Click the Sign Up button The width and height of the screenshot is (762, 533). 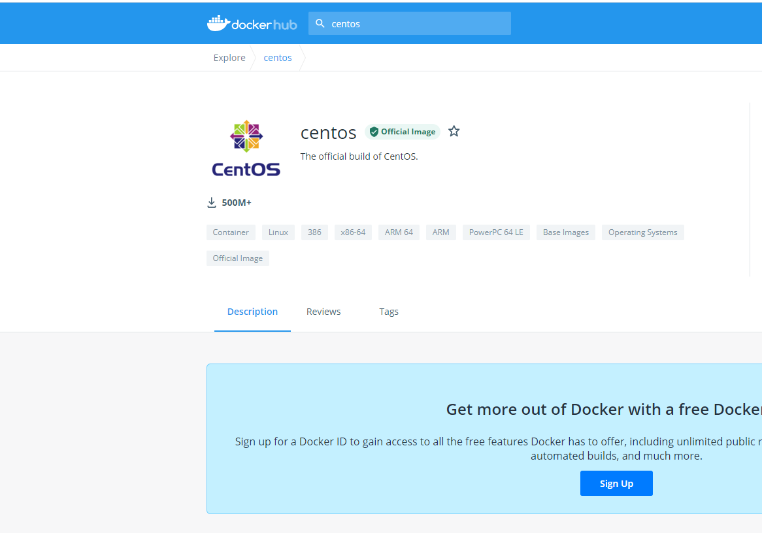[x=616, y=483]
